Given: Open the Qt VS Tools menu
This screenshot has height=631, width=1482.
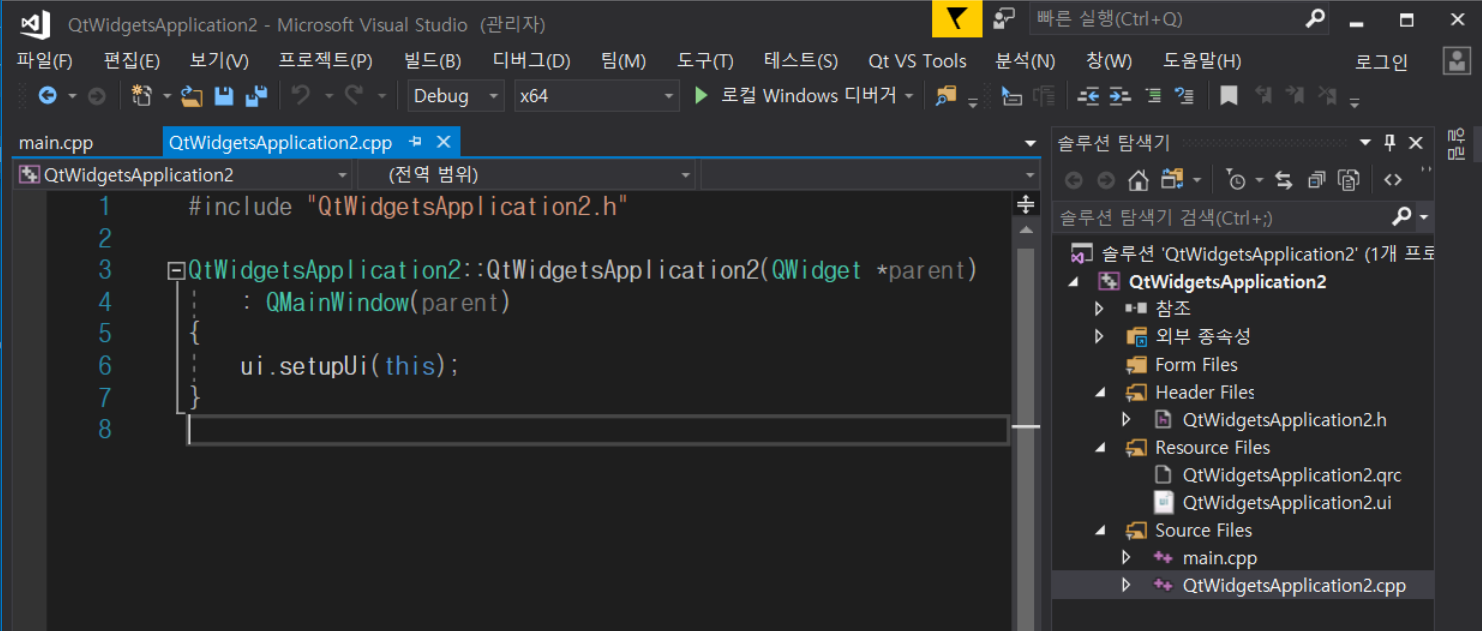Looking at the screenshot, I should click(917, 61).
